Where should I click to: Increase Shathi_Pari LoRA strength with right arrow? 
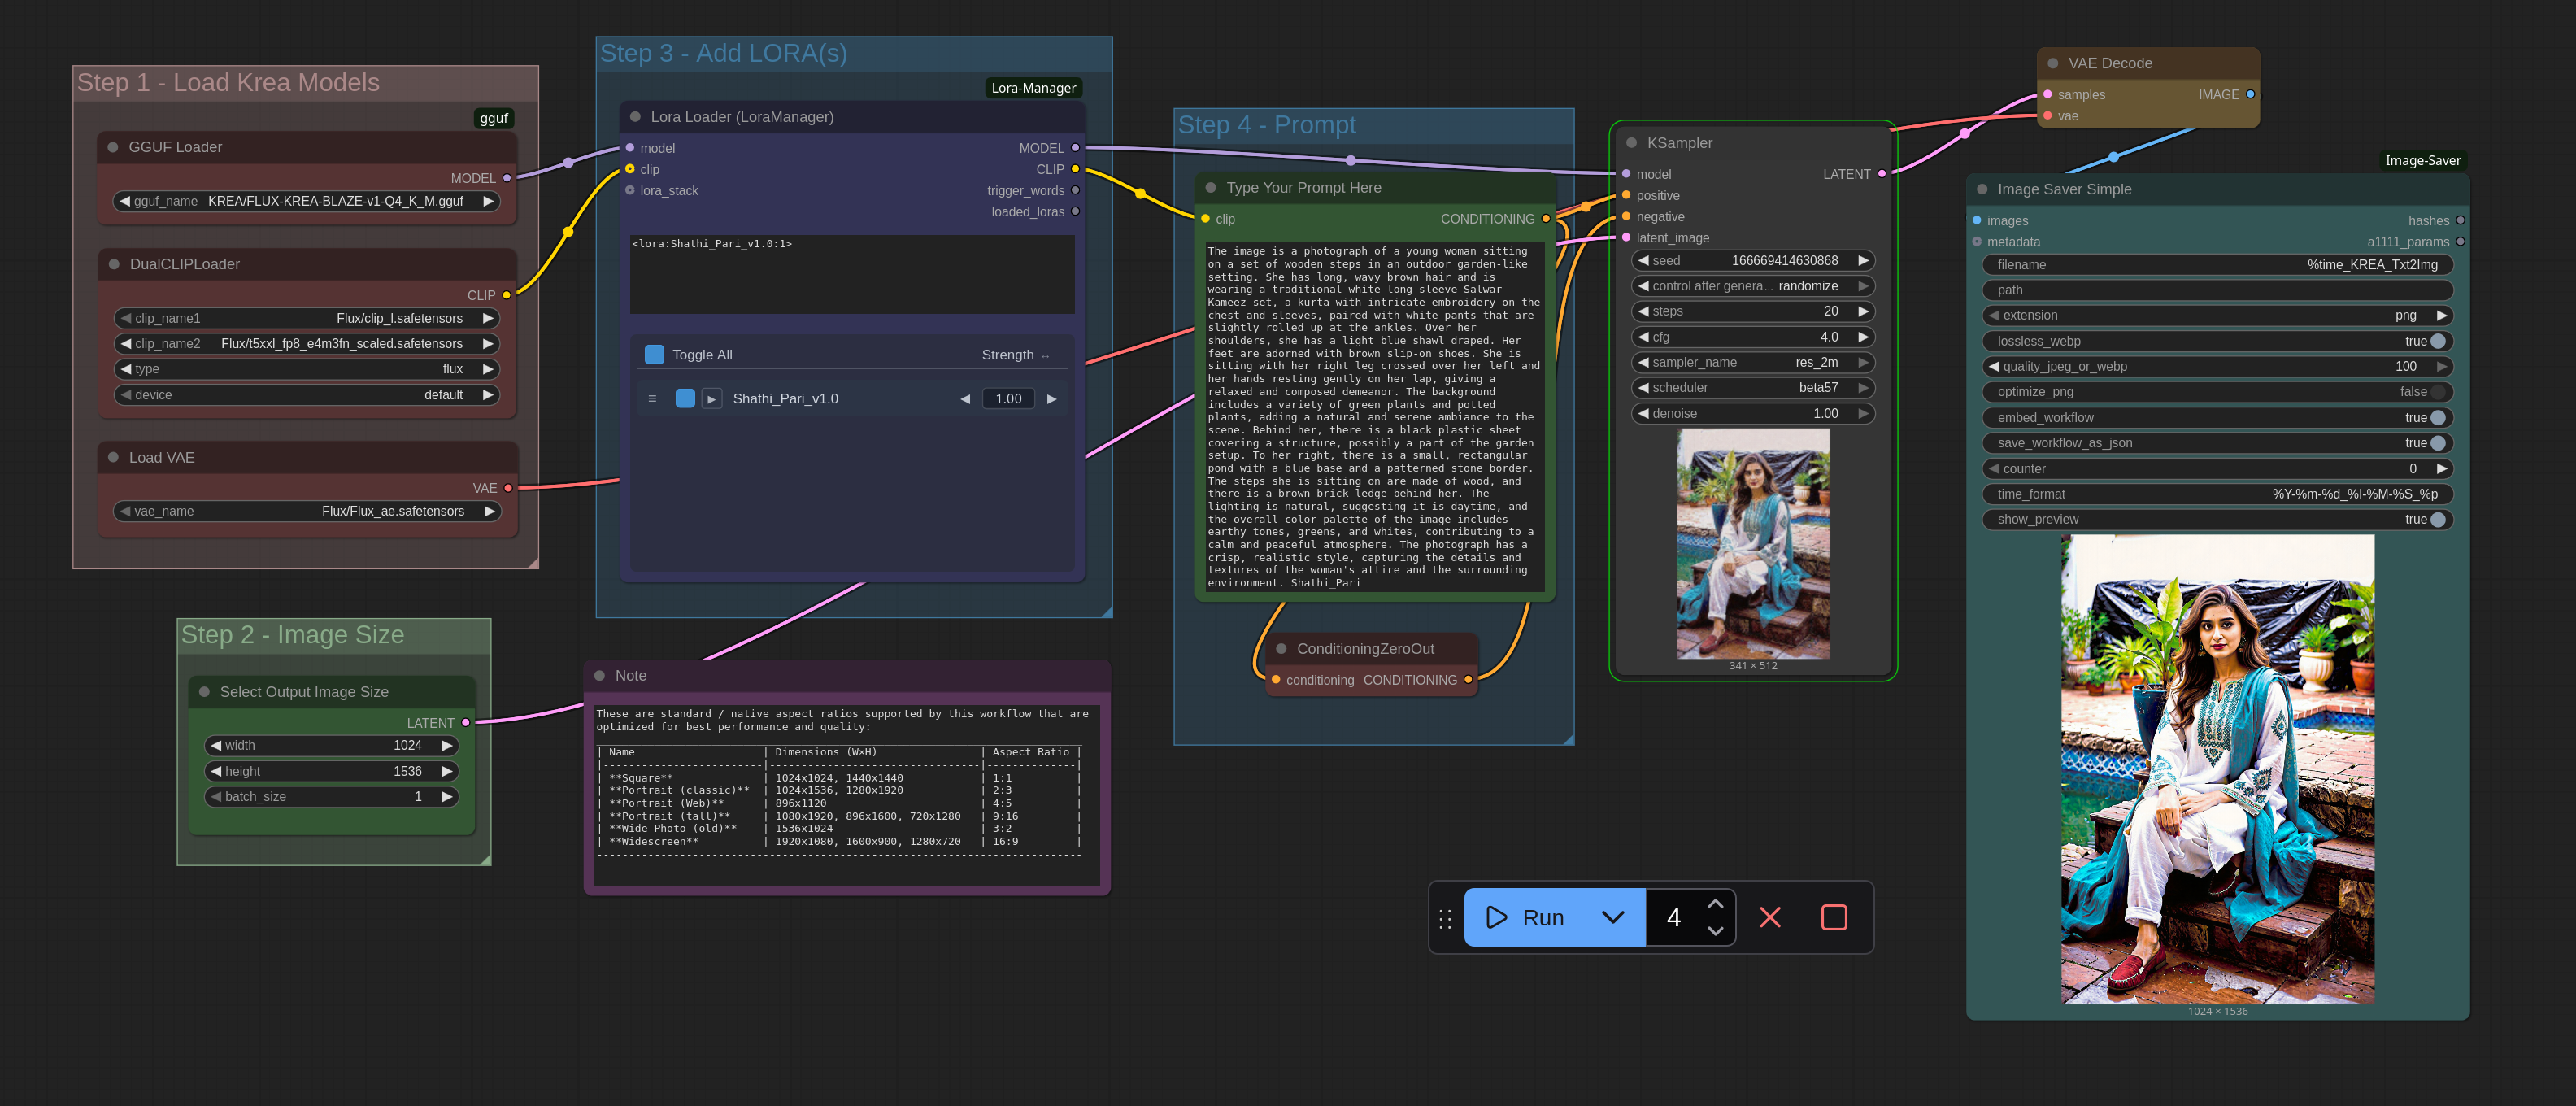click(1051, 399)
